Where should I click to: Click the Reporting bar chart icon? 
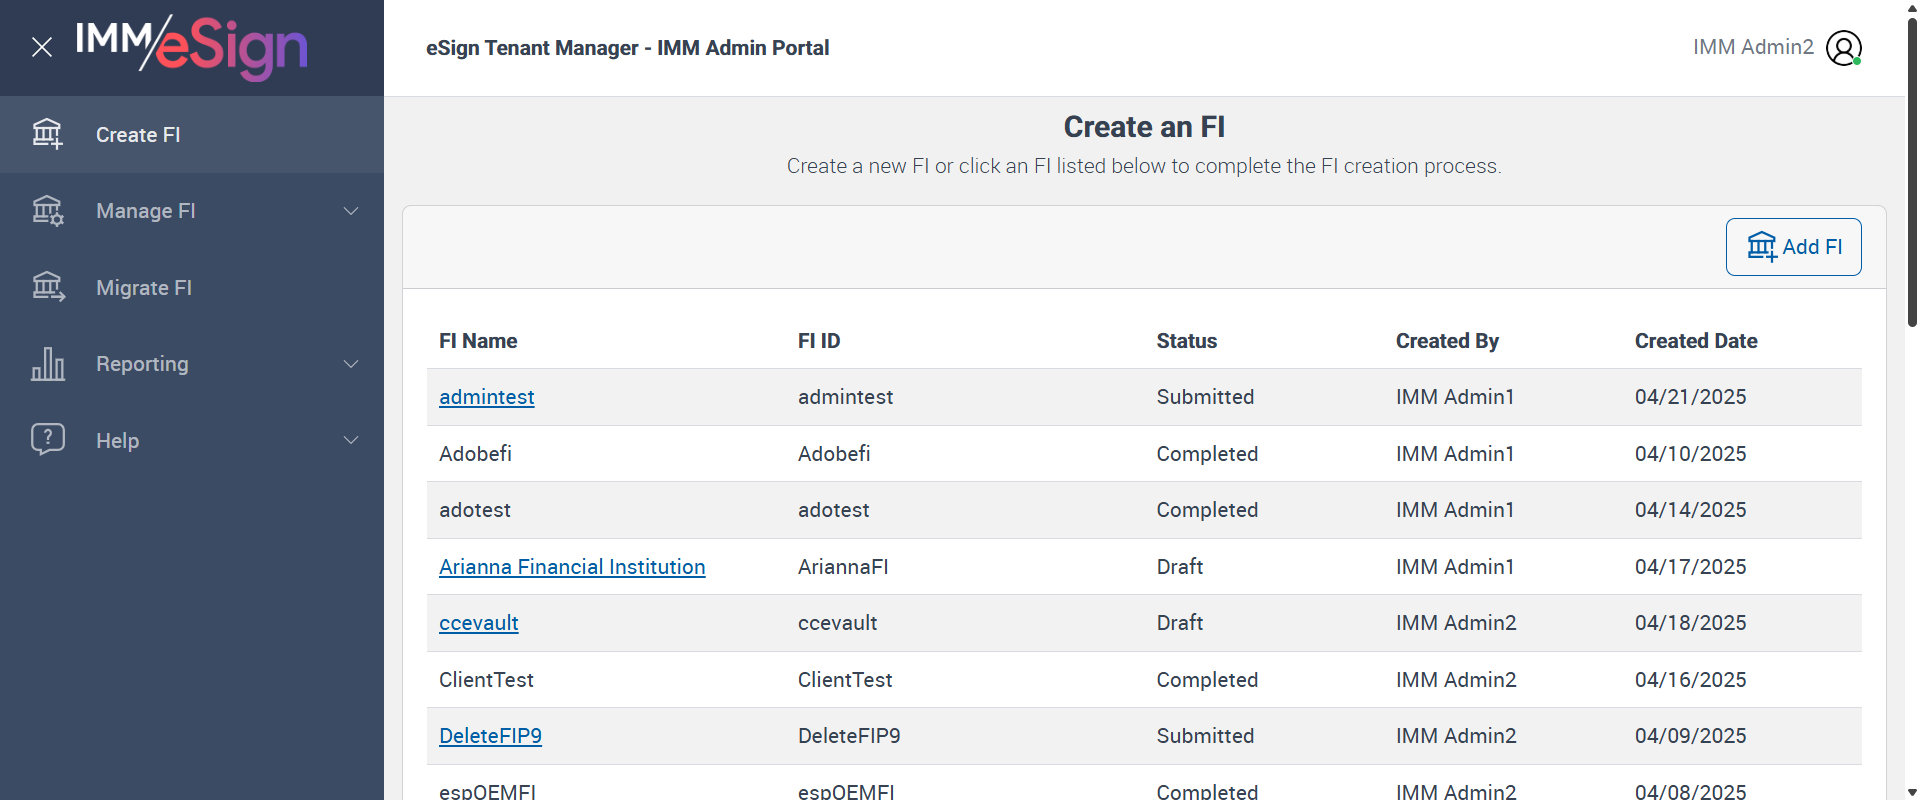tap(47, 364)
